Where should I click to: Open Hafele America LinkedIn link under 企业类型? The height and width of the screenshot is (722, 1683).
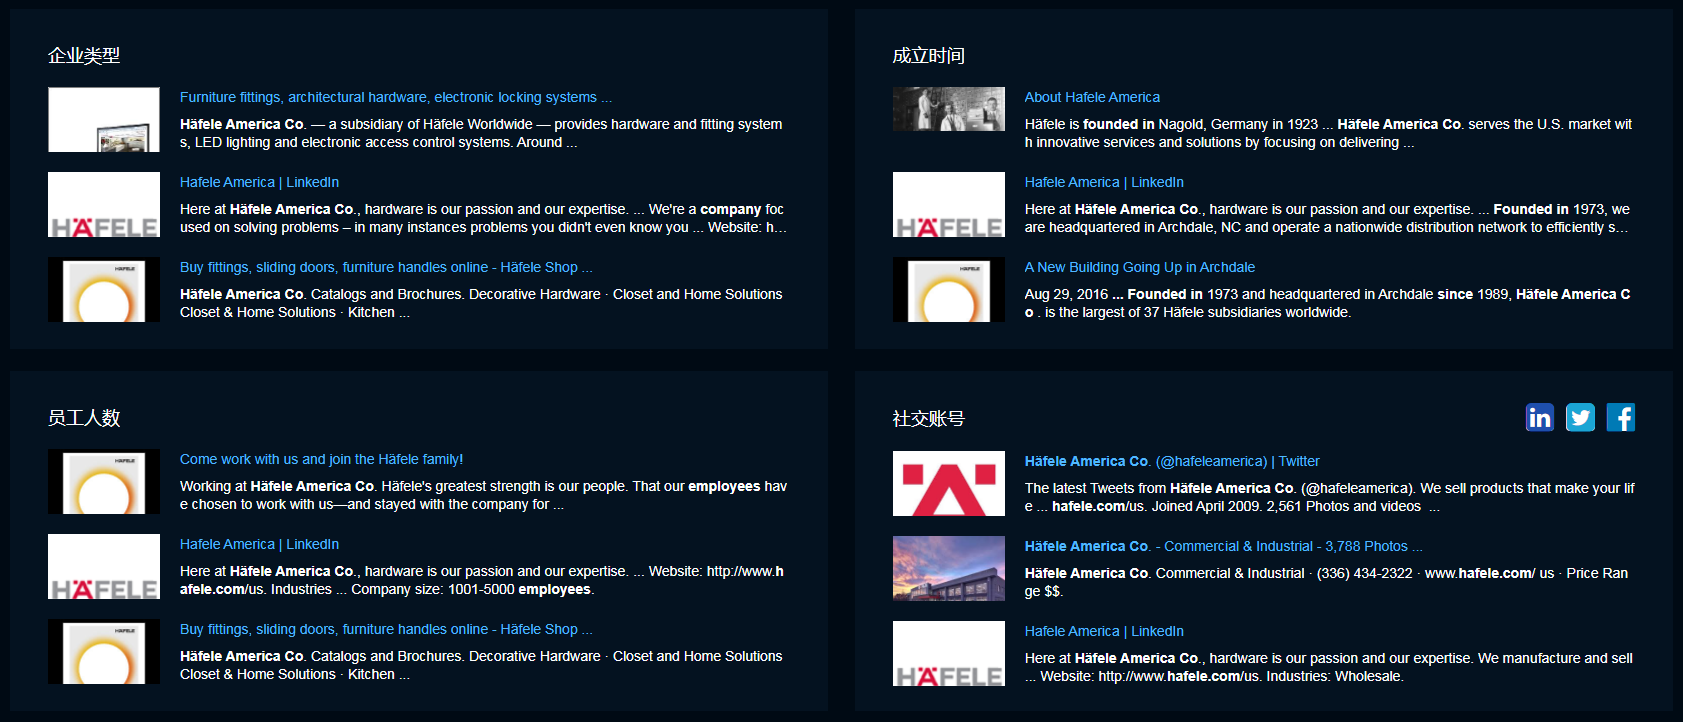tap(259, 182)
